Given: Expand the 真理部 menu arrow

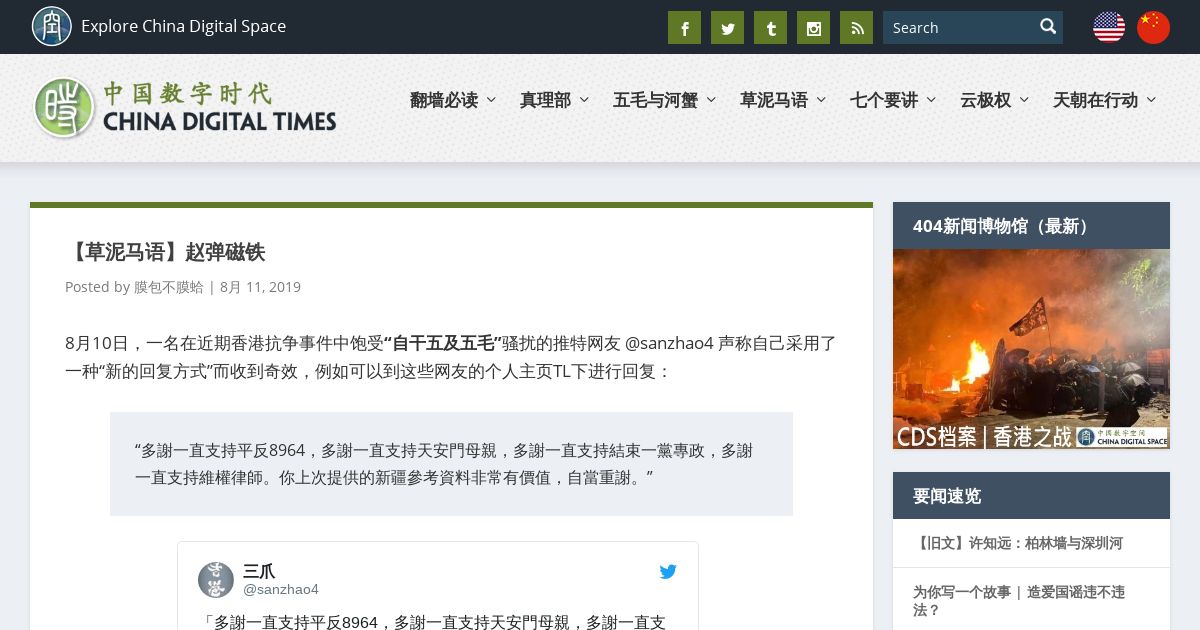Looking at the screenshot, I should [584, 100].
